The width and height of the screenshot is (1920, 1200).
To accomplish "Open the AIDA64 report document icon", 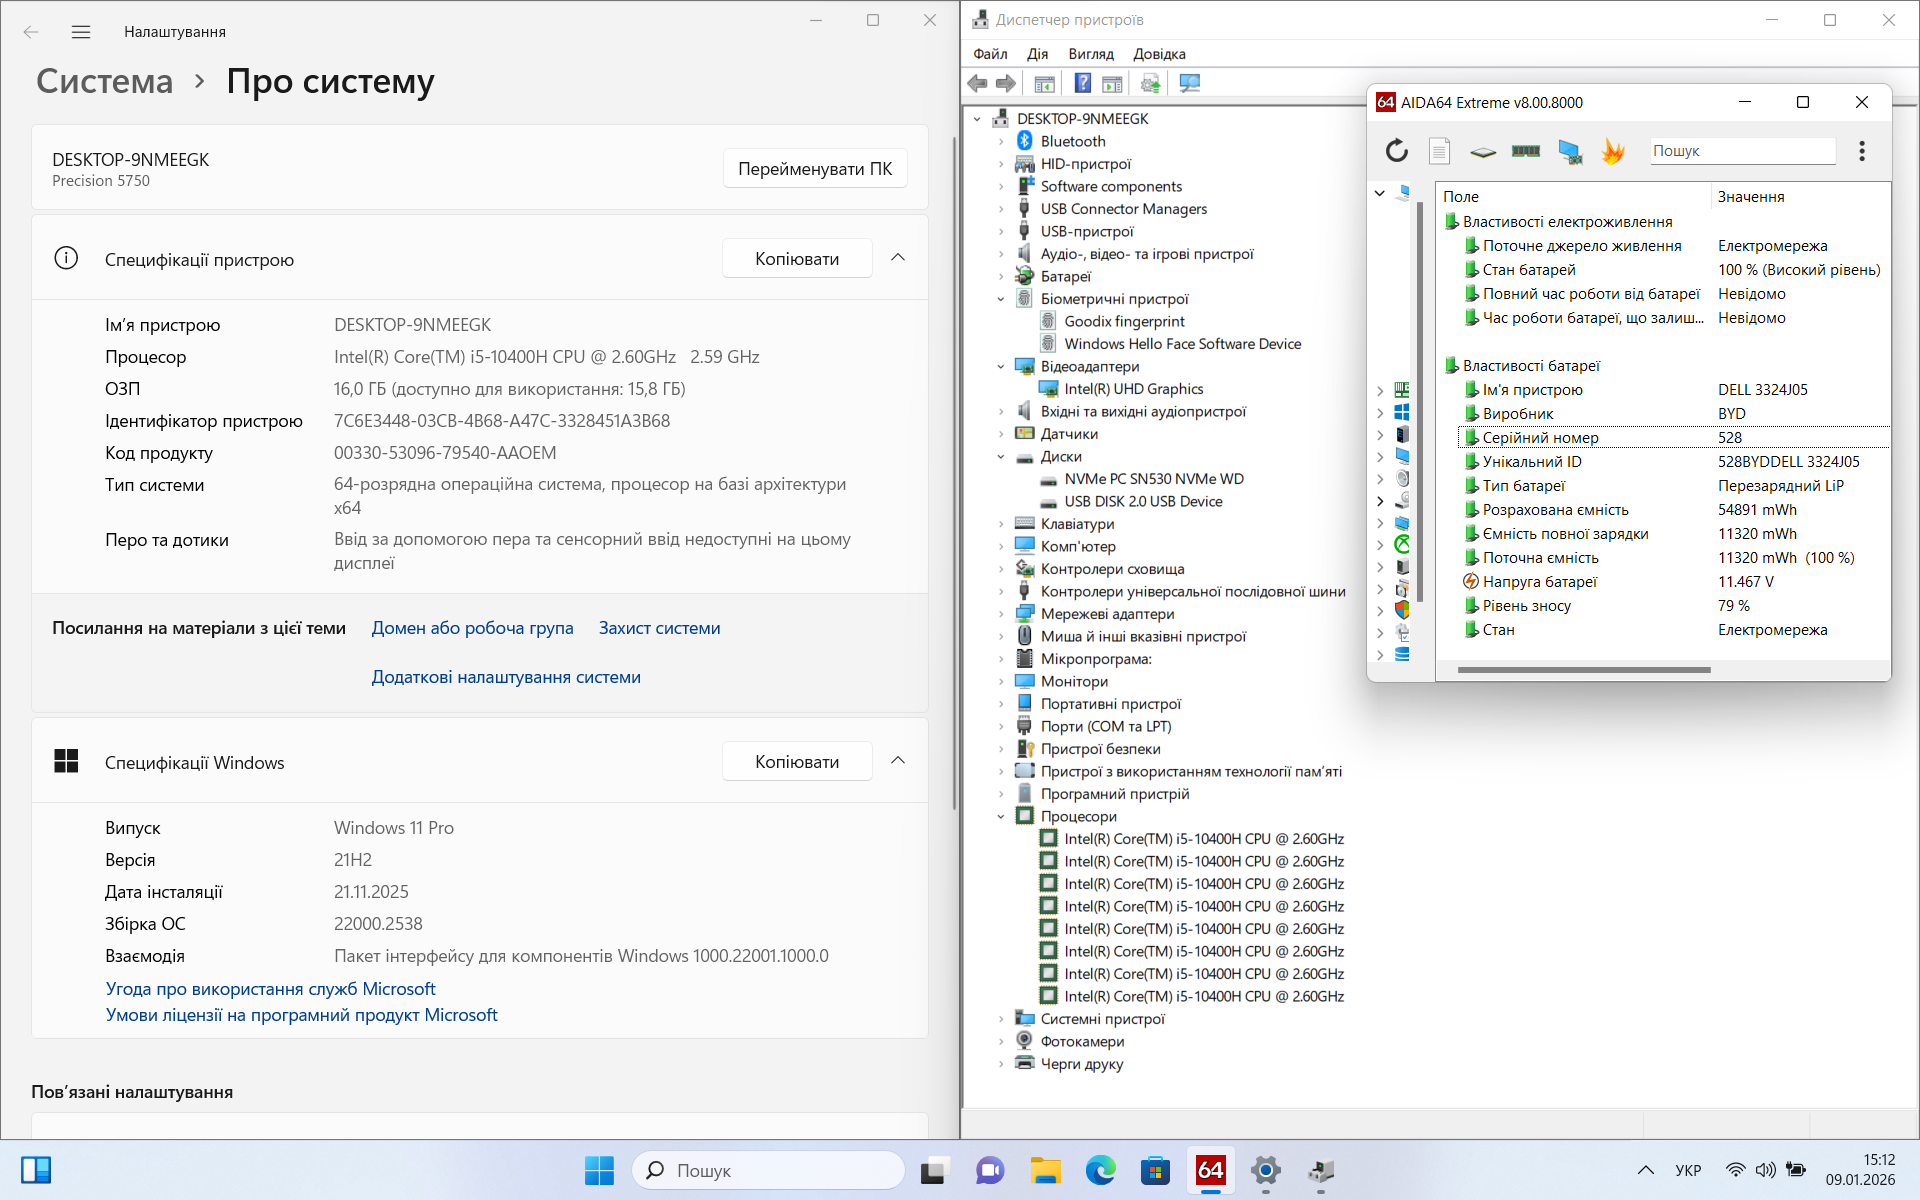I will point(1439,151).
